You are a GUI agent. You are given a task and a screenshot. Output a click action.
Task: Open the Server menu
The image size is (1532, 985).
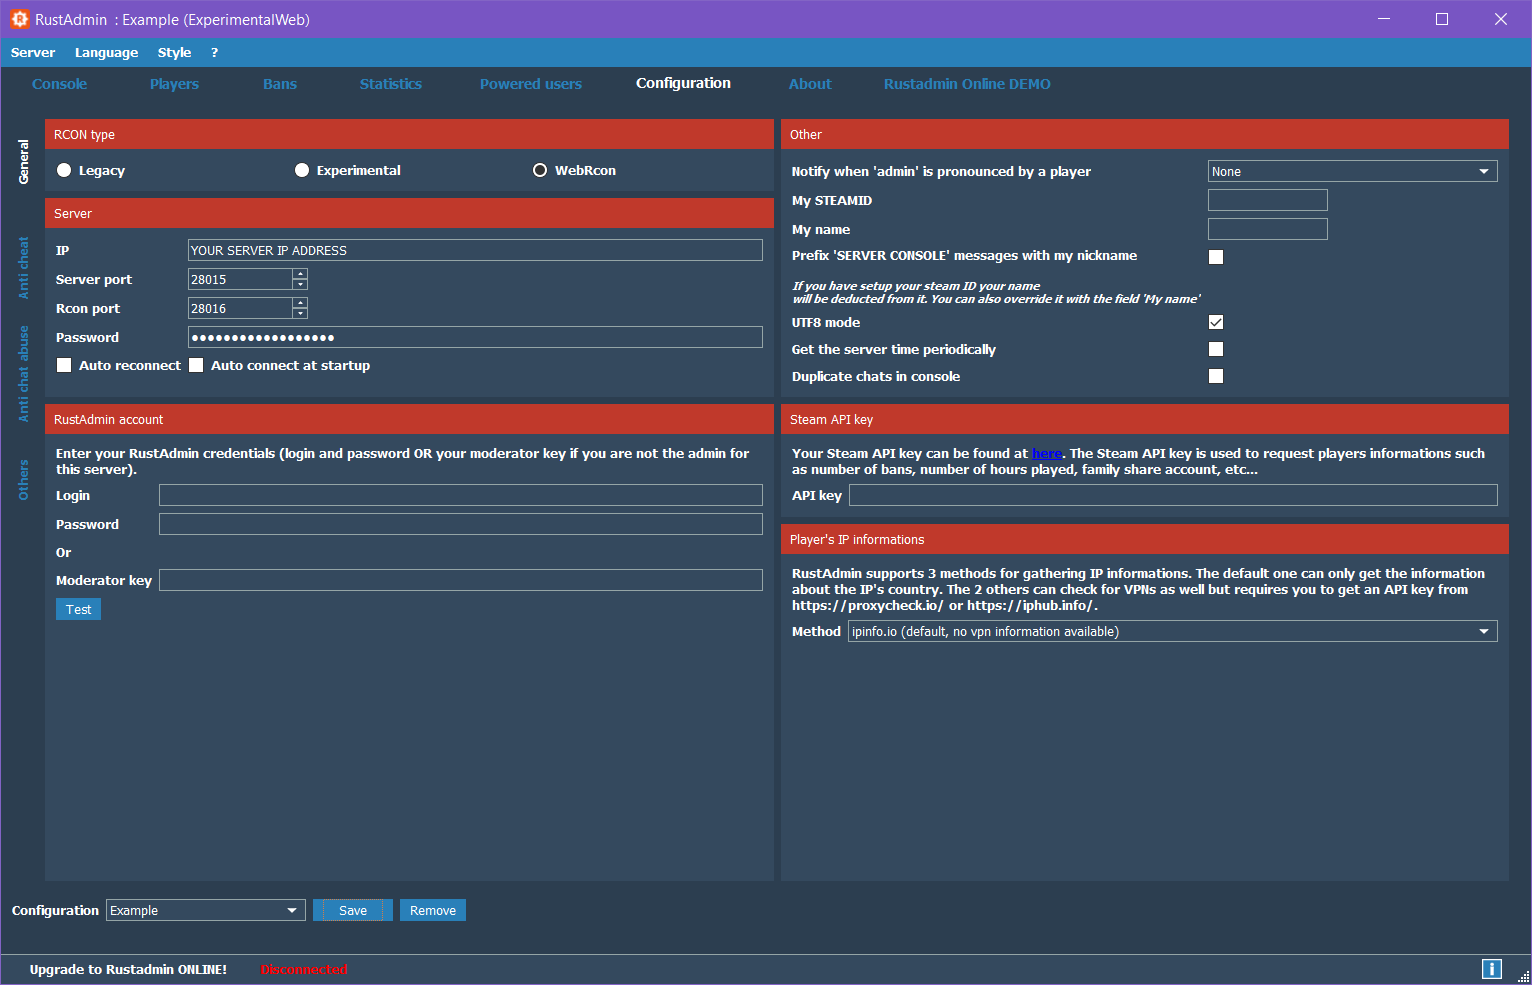tap(33, 52)
